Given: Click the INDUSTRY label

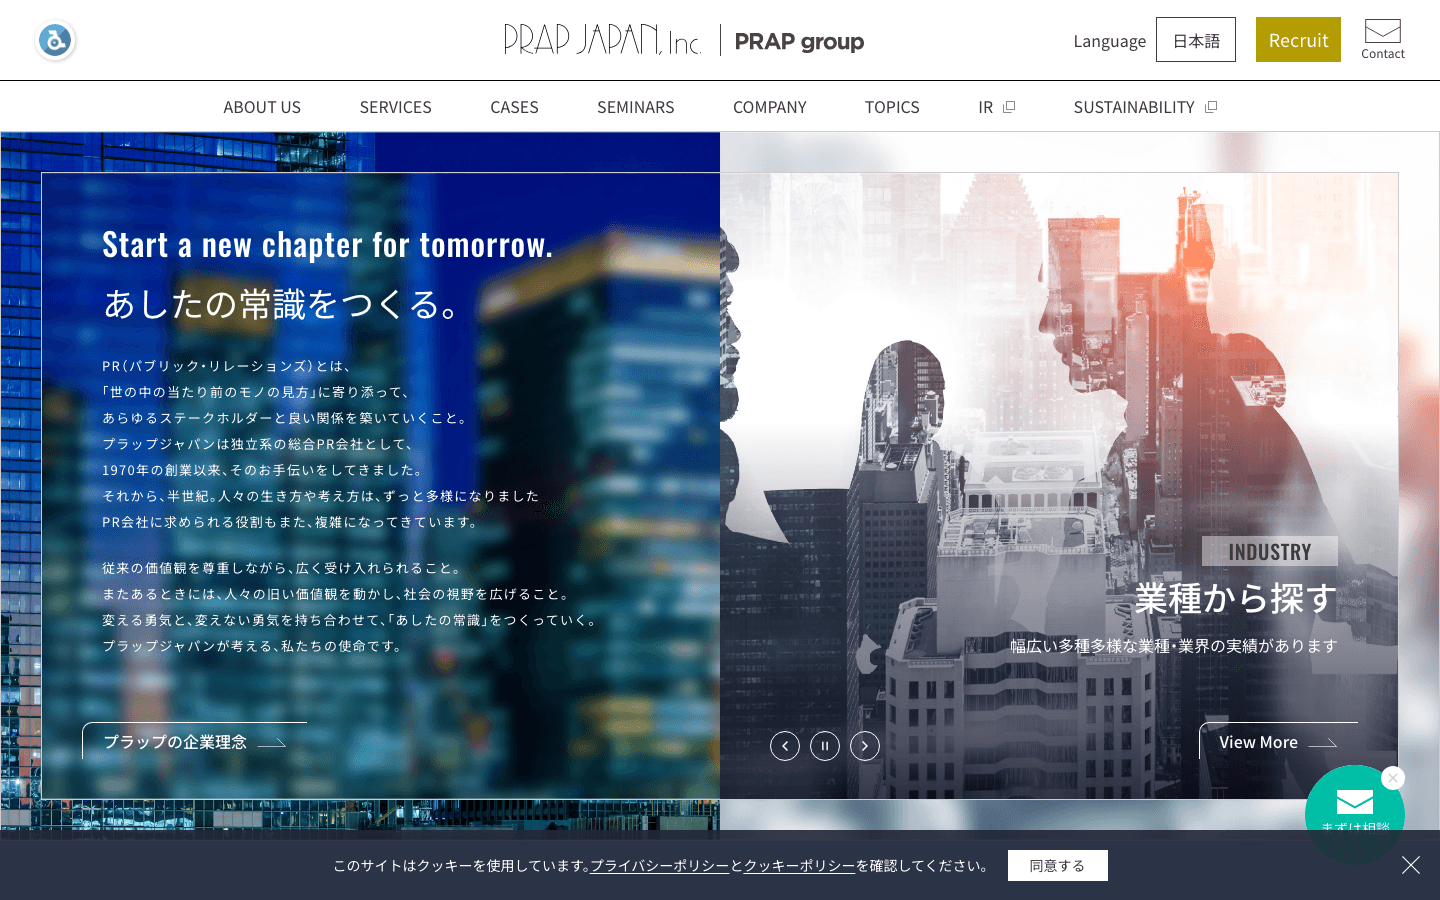Looking at the screenshot, I should (1270, 552).
